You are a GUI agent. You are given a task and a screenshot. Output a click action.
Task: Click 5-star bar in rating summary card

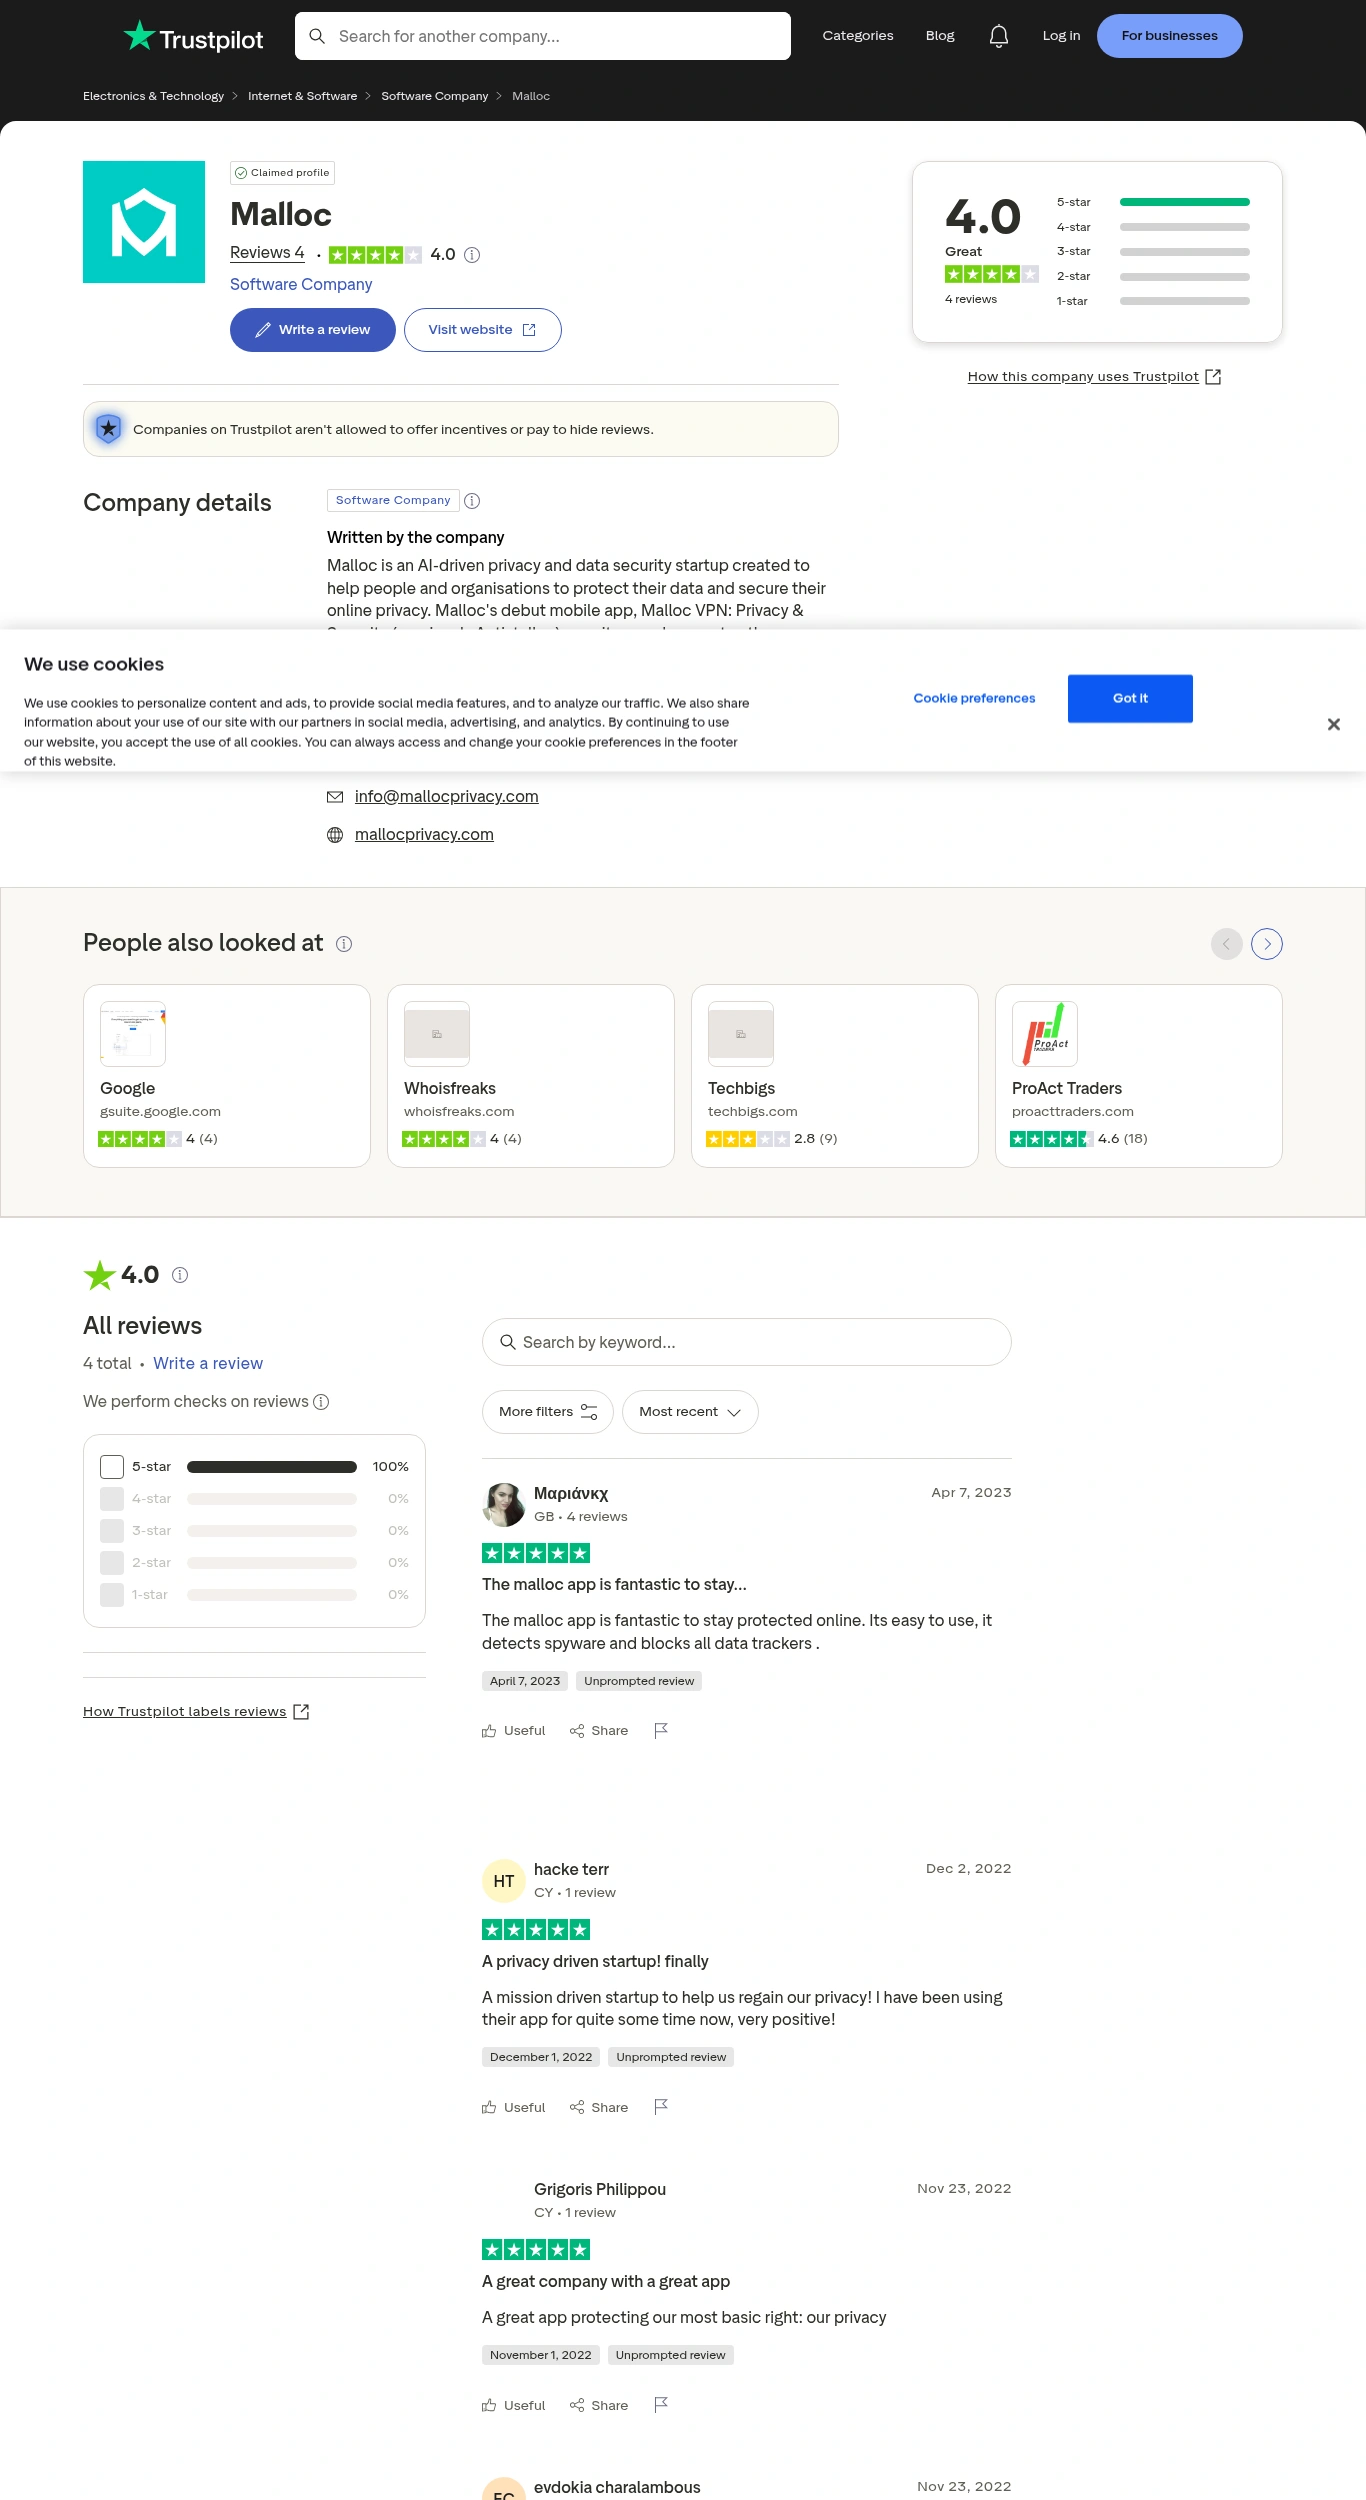(1185, 202)
